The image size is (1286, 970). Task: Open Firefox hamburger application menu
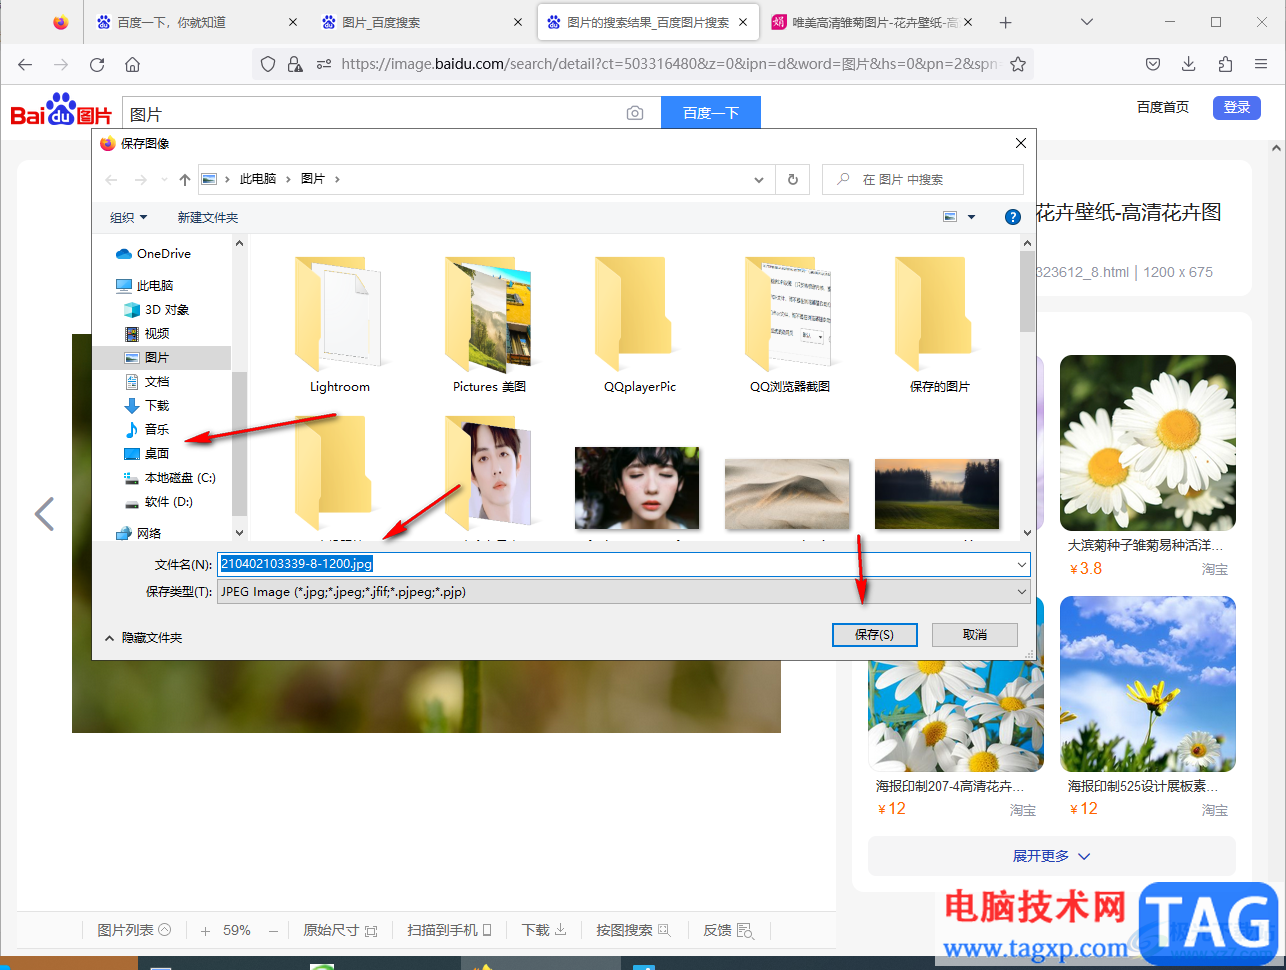tap(1261, 64)
